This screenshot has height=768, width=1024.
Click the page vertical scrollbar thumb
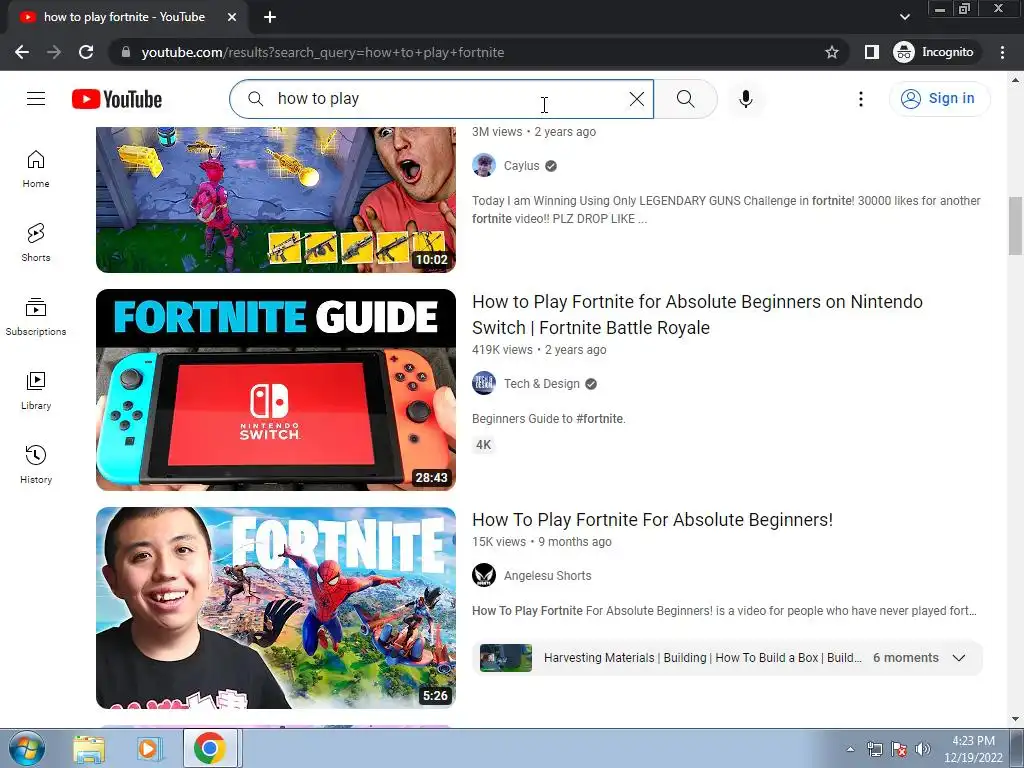1015,225
